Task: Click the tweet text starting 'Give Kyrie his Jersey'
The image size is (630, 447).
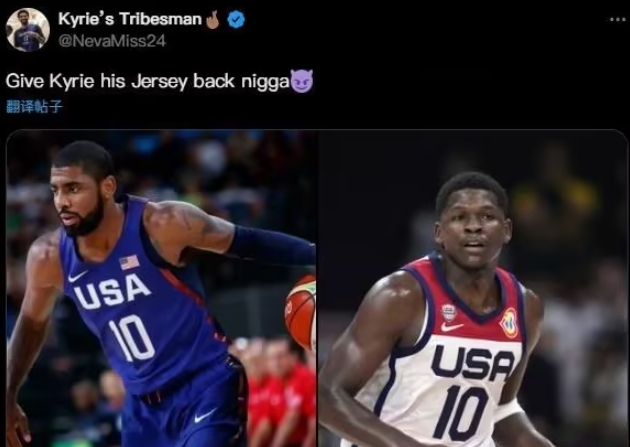Action: pyautogui.click(x=147, y=82)
